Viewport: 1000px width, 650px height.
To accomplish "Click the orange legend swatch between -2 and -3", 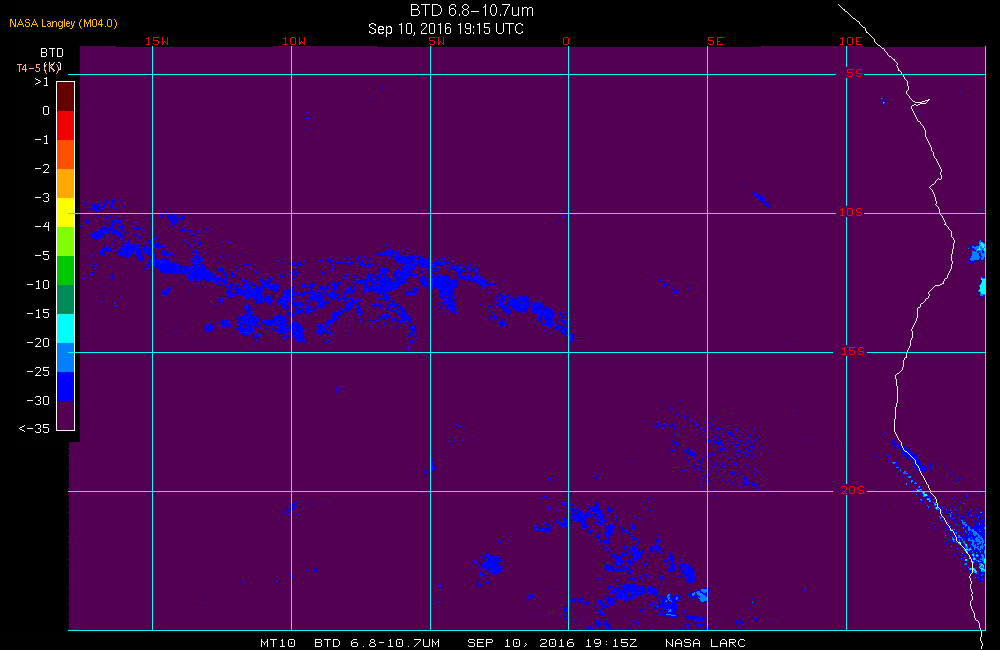I will pyautogui.click(x=66, y=184).
